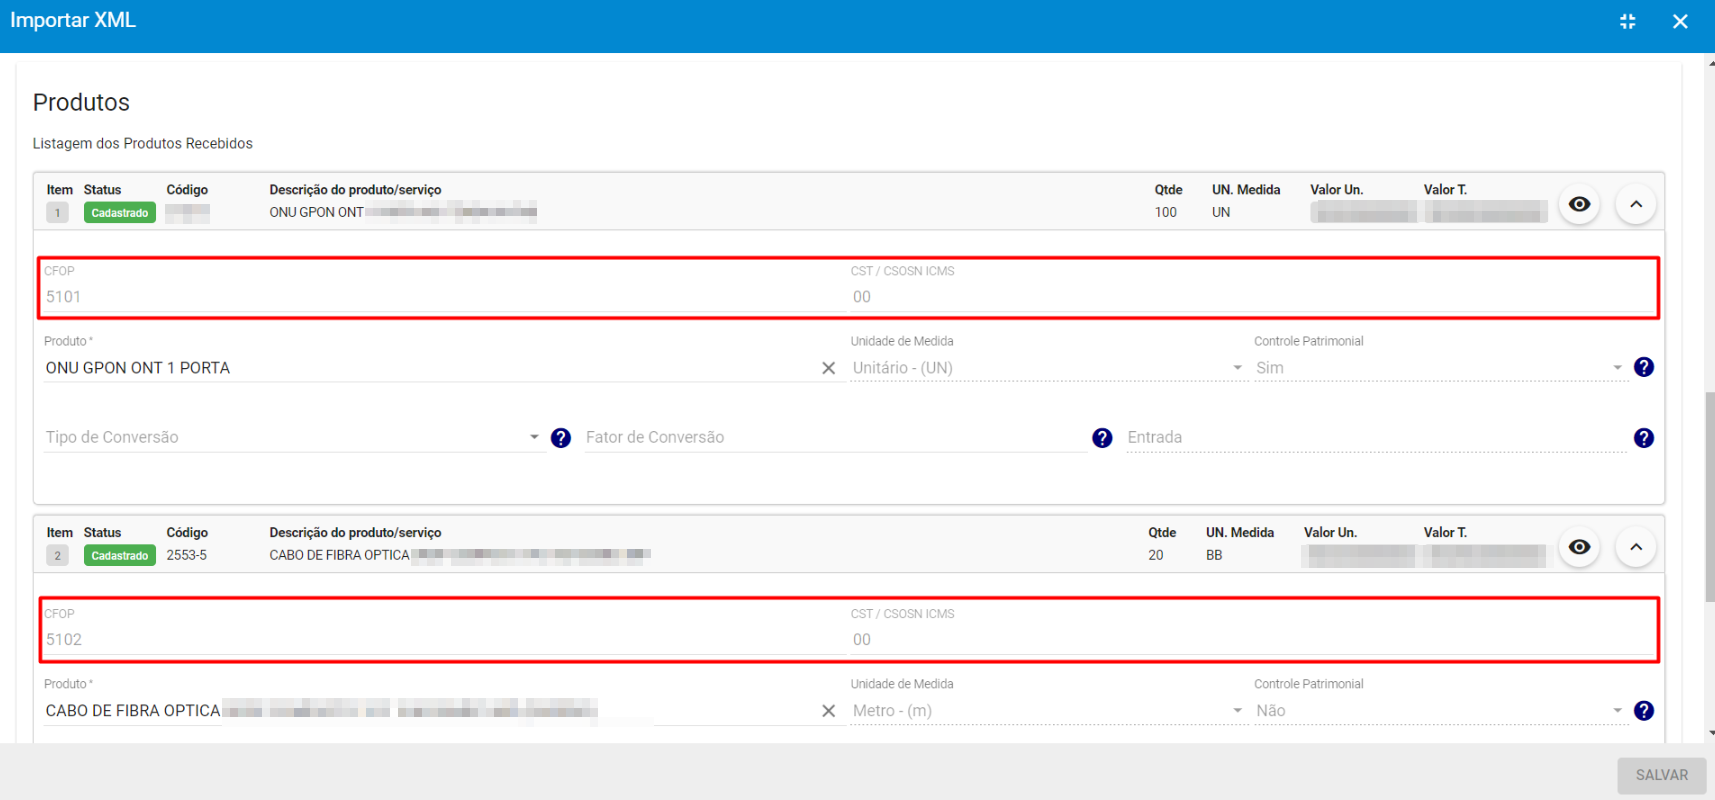Close the Importar XML dialog
Viewport: 1715px width, 800px height.
[1680, 21]
